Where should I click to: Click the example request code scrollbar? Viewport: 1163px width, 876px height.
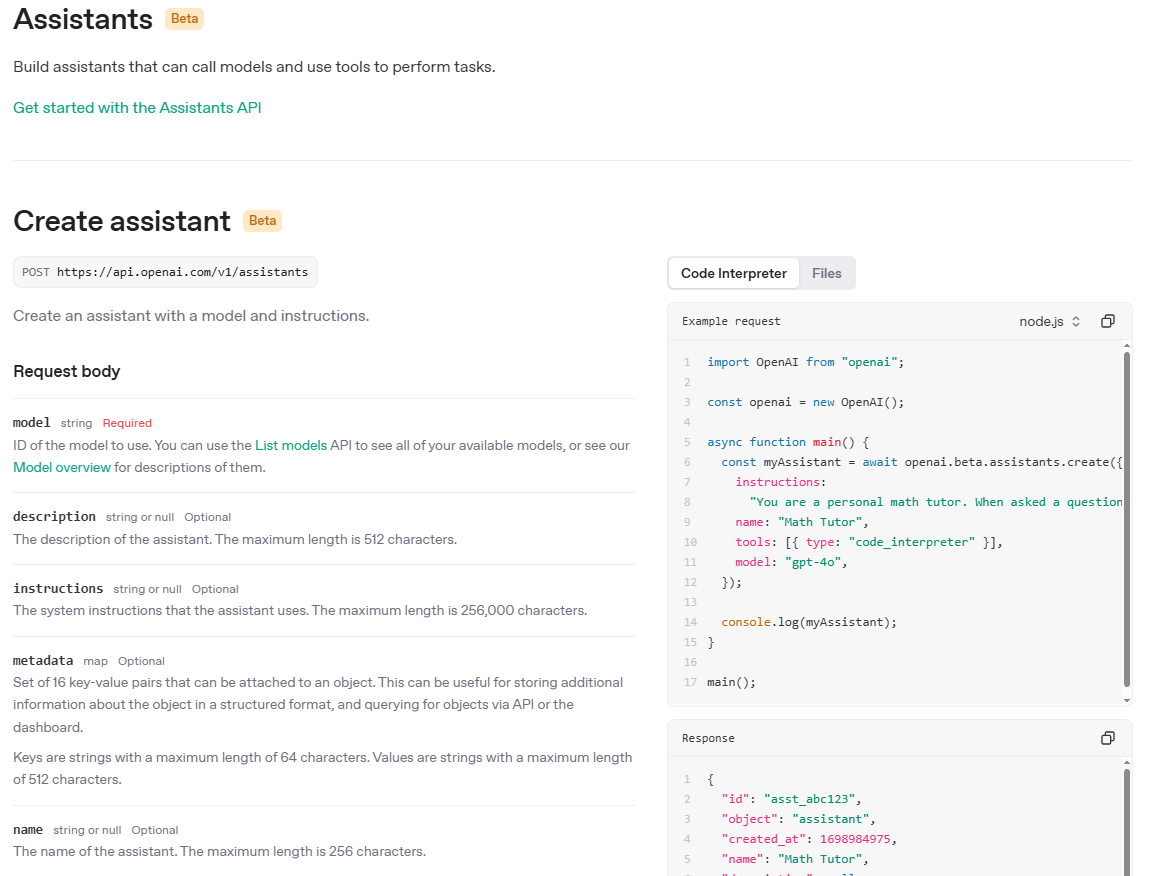[1127, 518]
